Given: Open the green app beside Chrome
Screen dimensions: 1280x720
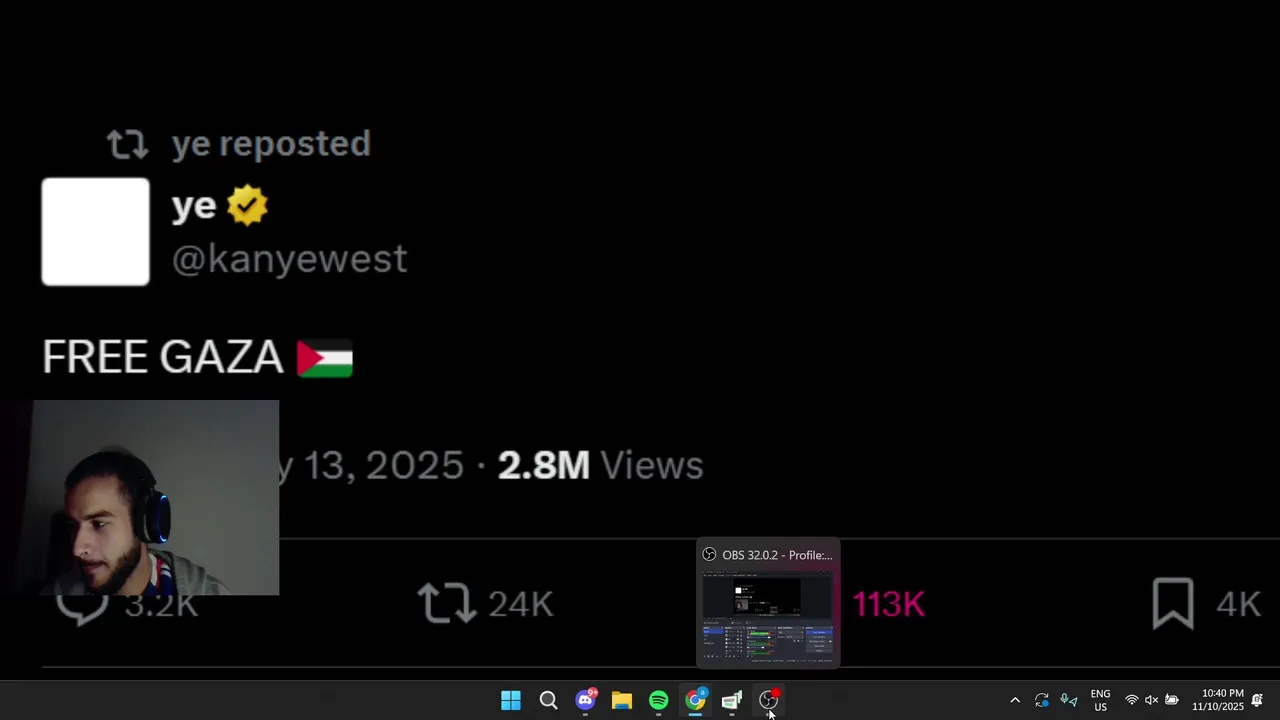Looking at the screenshot, I should coord(732,700).
